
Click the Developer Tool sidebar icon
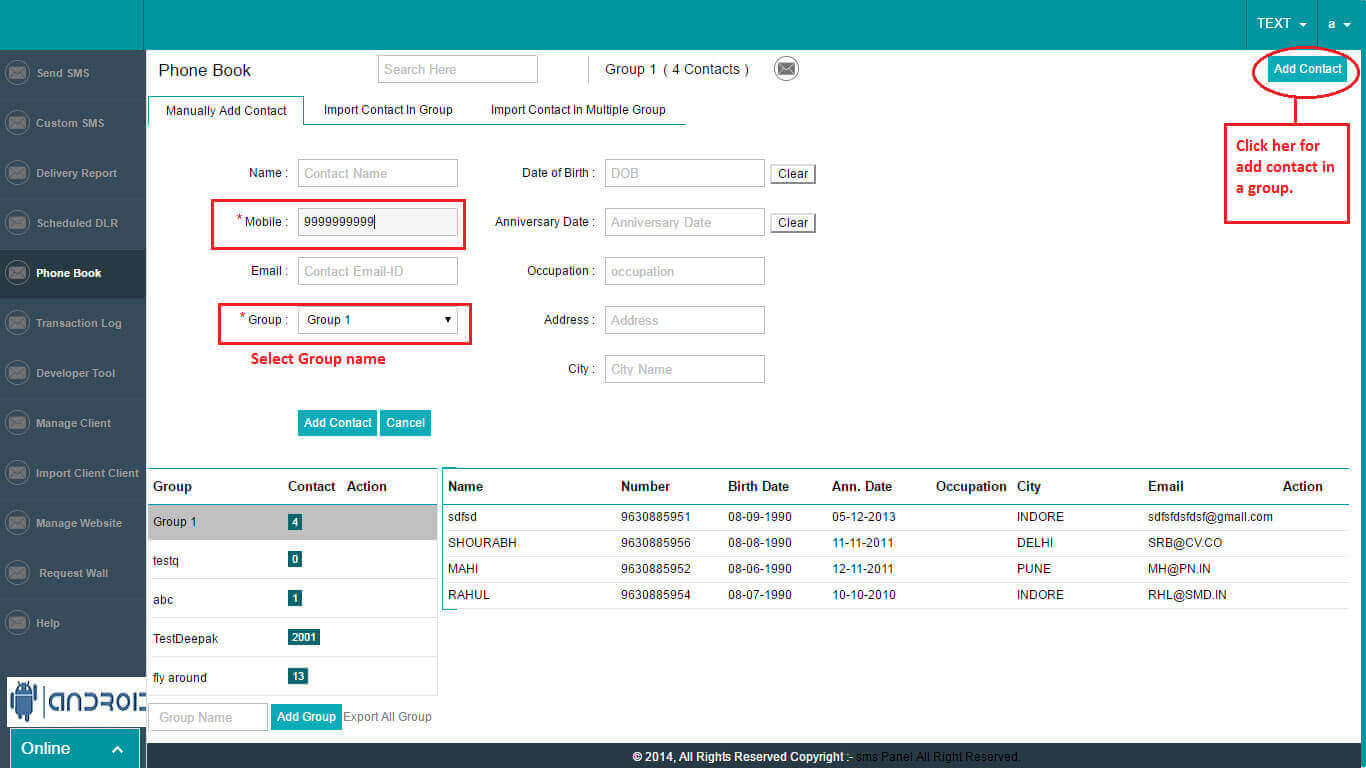point(17,373)
